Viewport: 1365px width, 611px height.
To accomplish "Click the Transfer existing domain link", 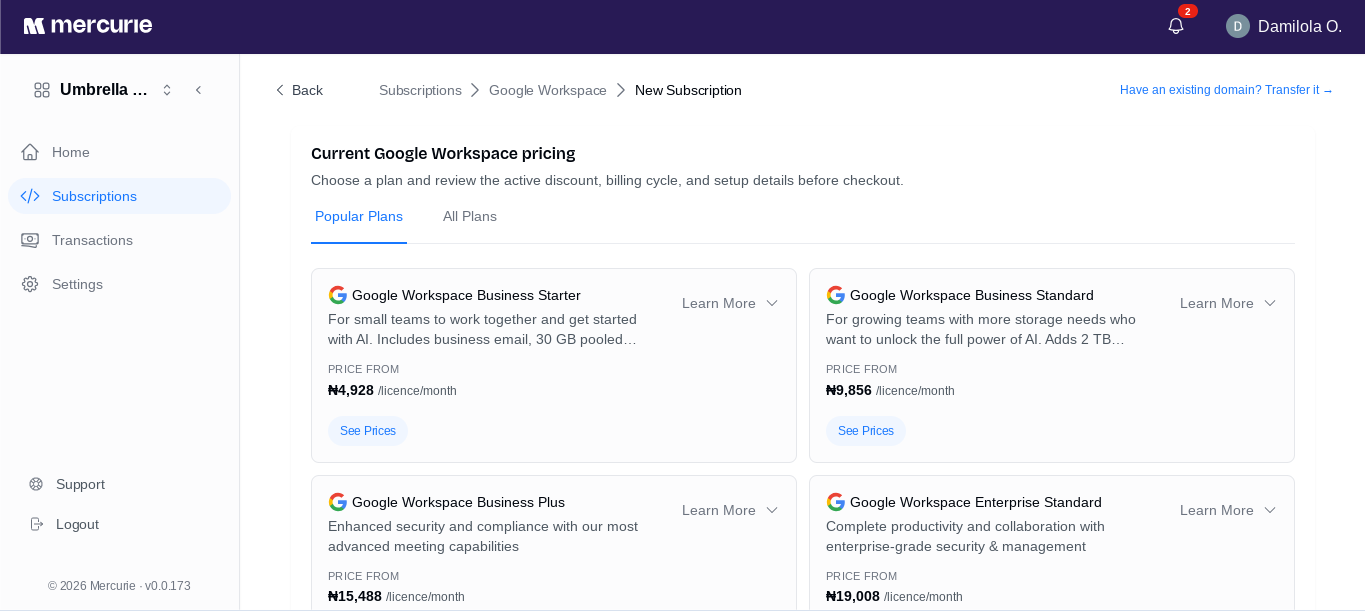I will click(1226, 90).
